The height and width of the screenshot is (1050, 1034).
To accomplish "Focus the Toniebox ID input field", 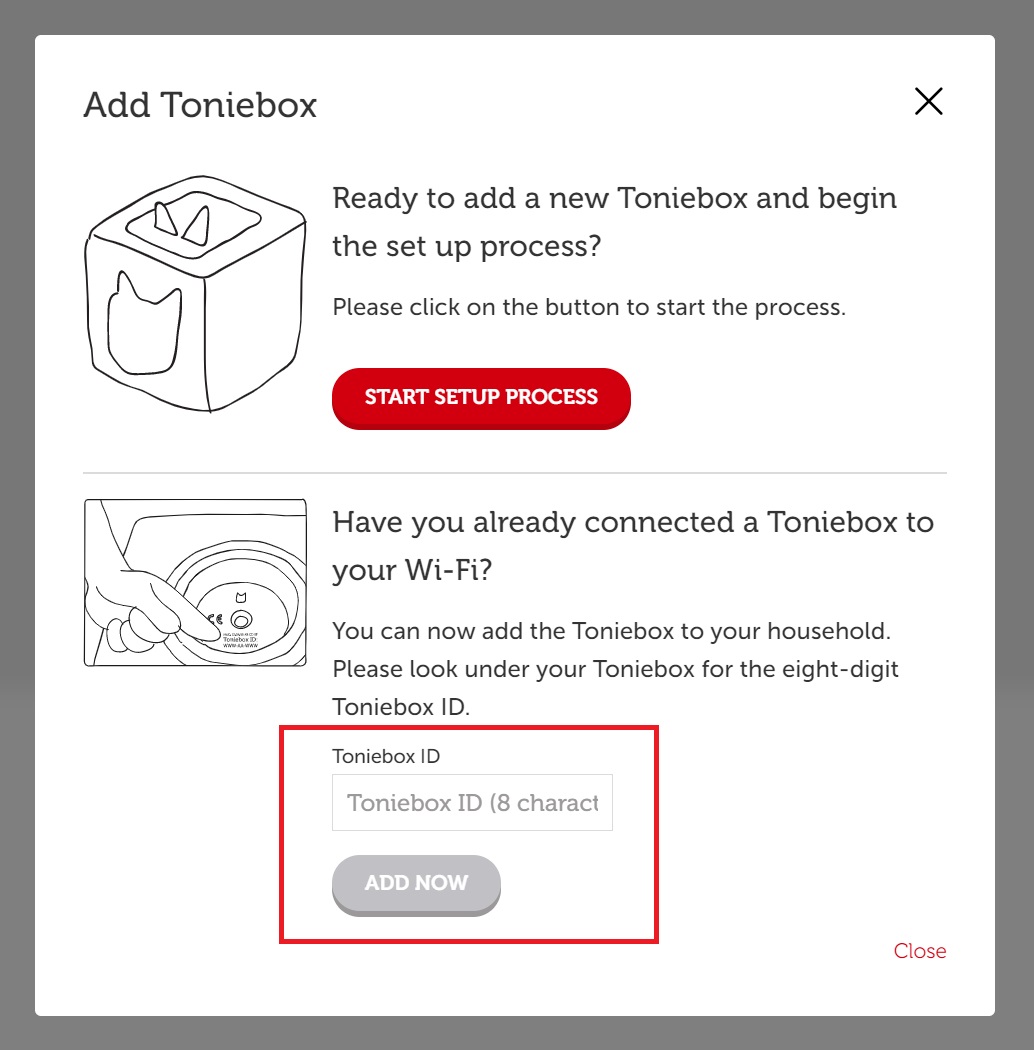I will pyautogui.click(x=472, y=802).
